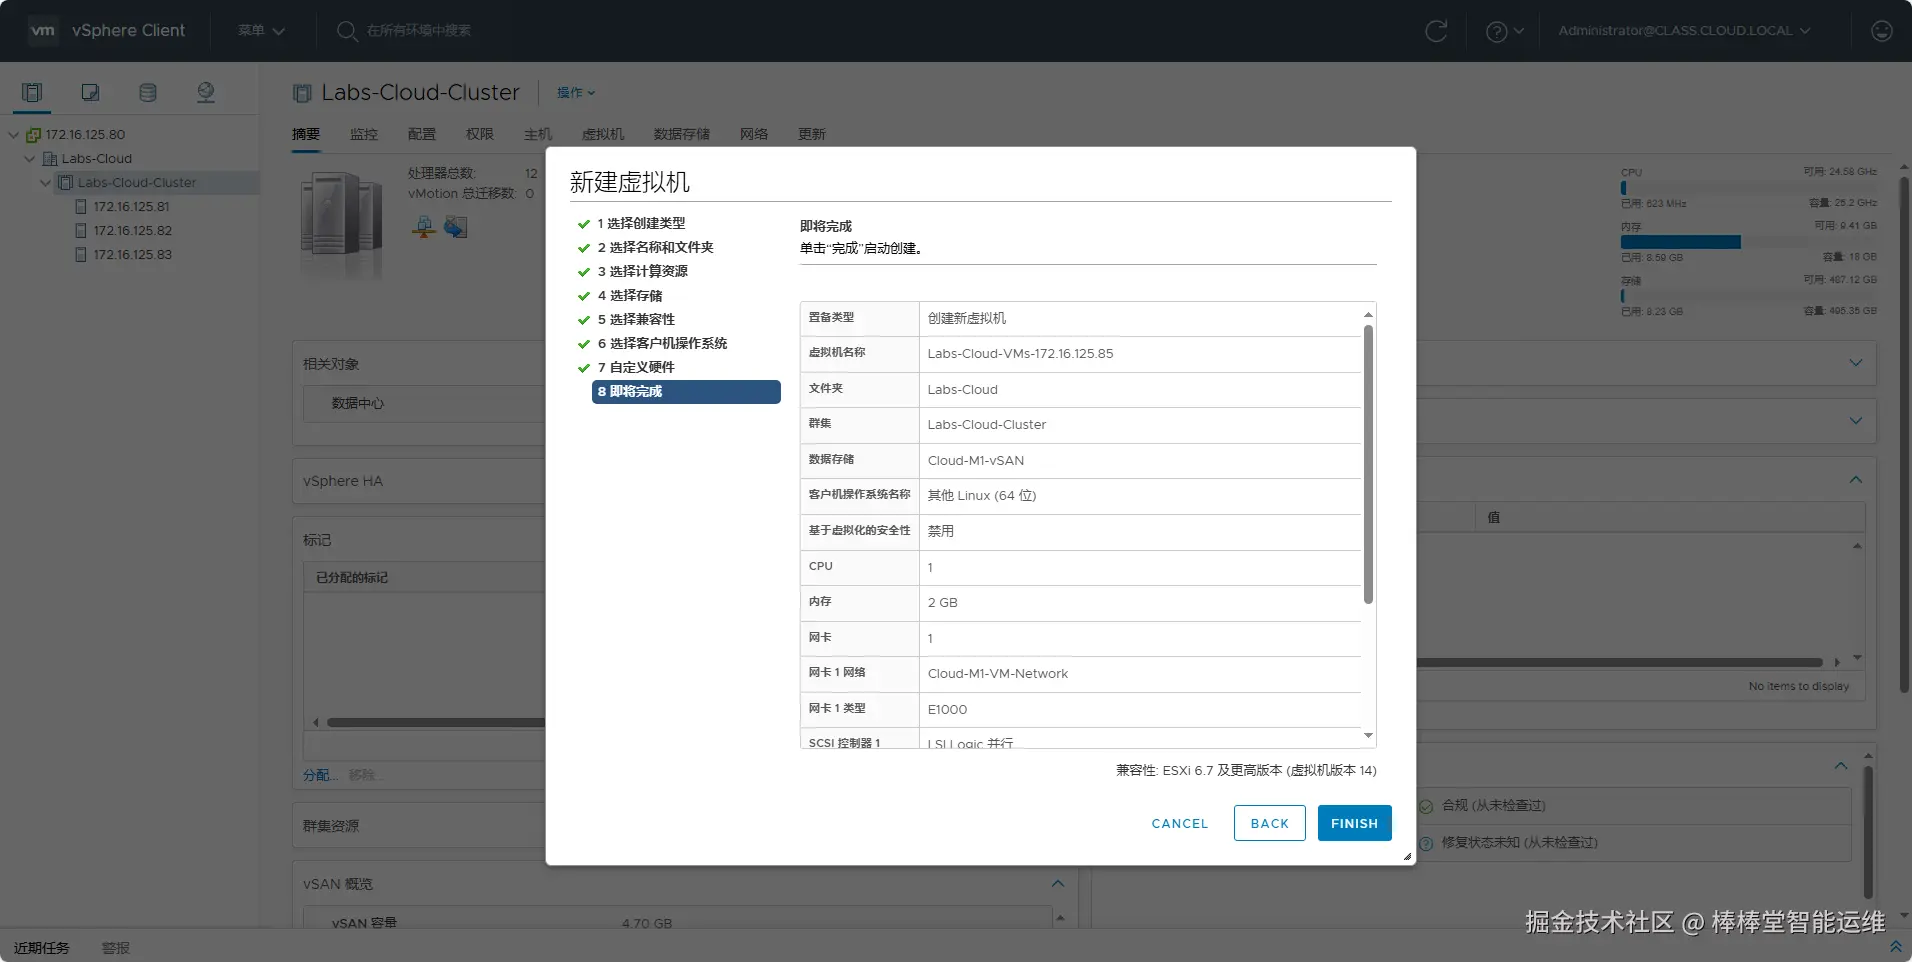1912x962 pixels.
Task: Open the Administrator@CLASS.CLOUD.LOCAL user dropdown
Action: point(1684,31)
